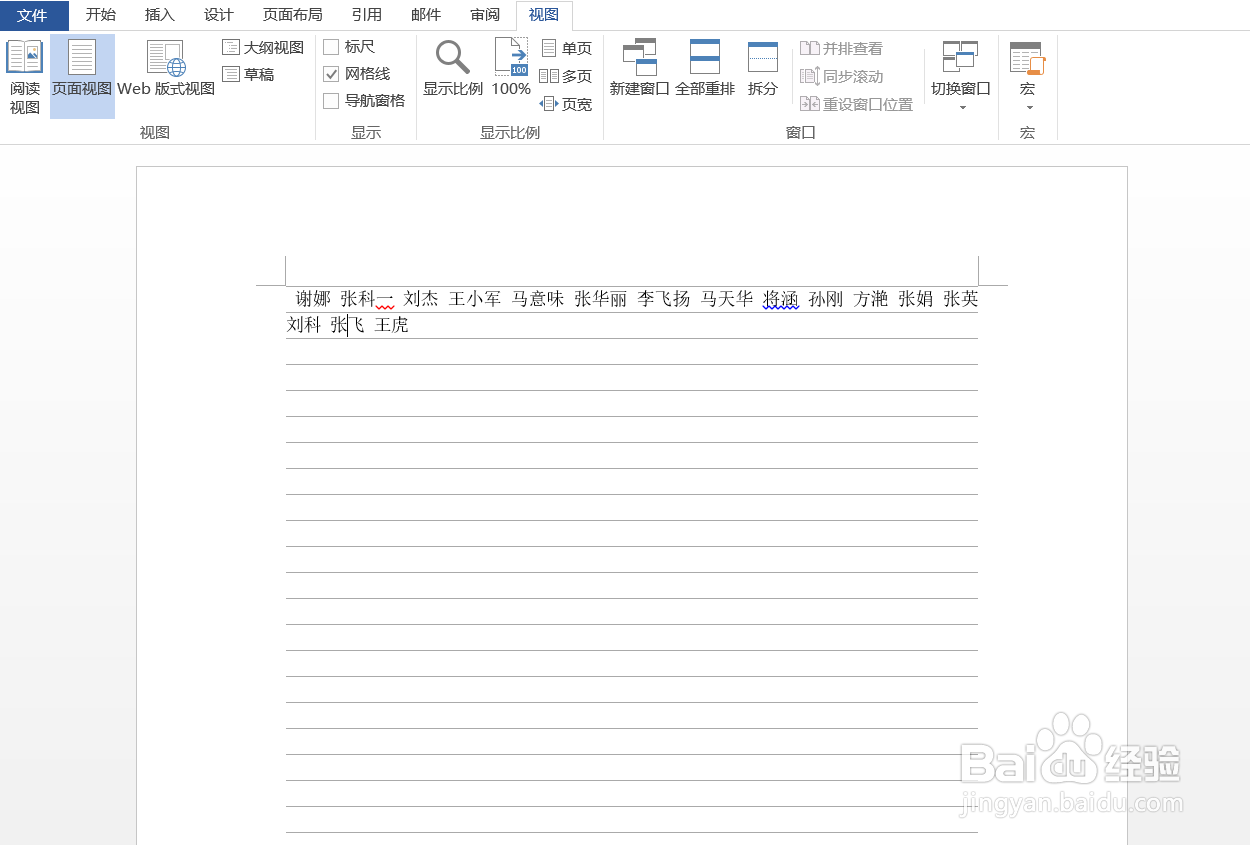The image size is (1250, 845).
Task: Open the 文件 menu
Action: click(33, 15)
